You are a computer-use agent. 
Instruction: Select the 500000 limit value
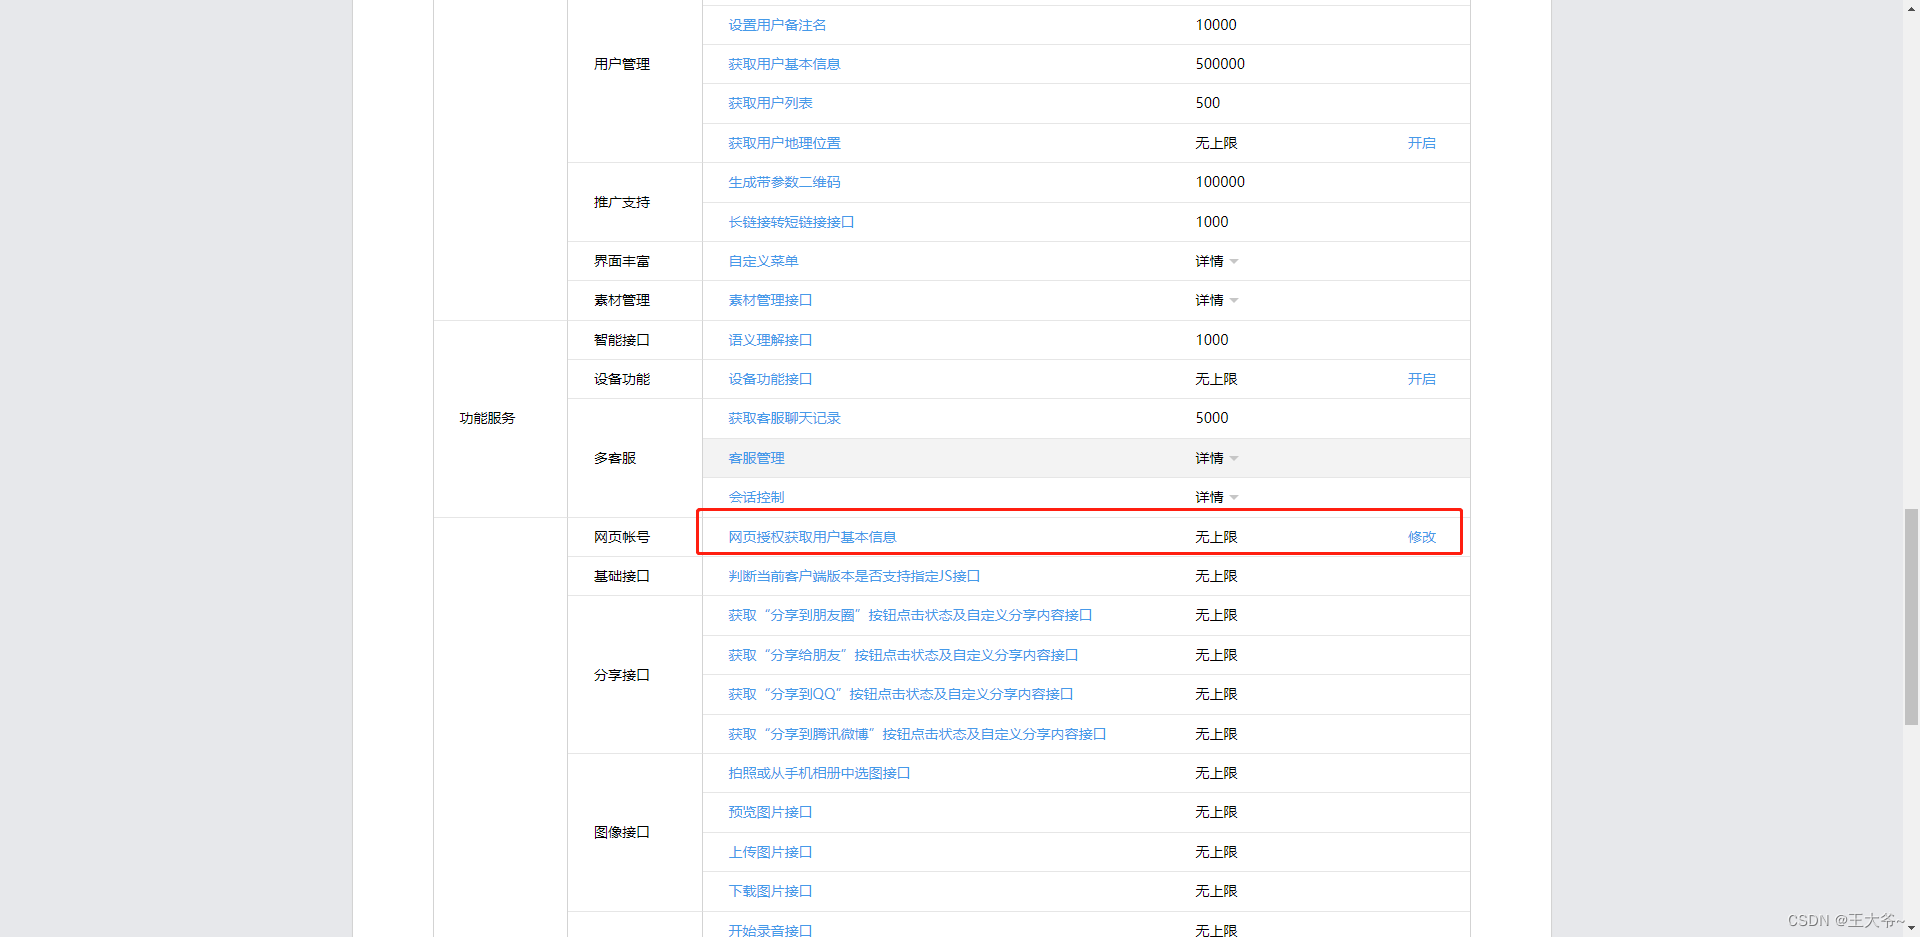(1220, 64)
